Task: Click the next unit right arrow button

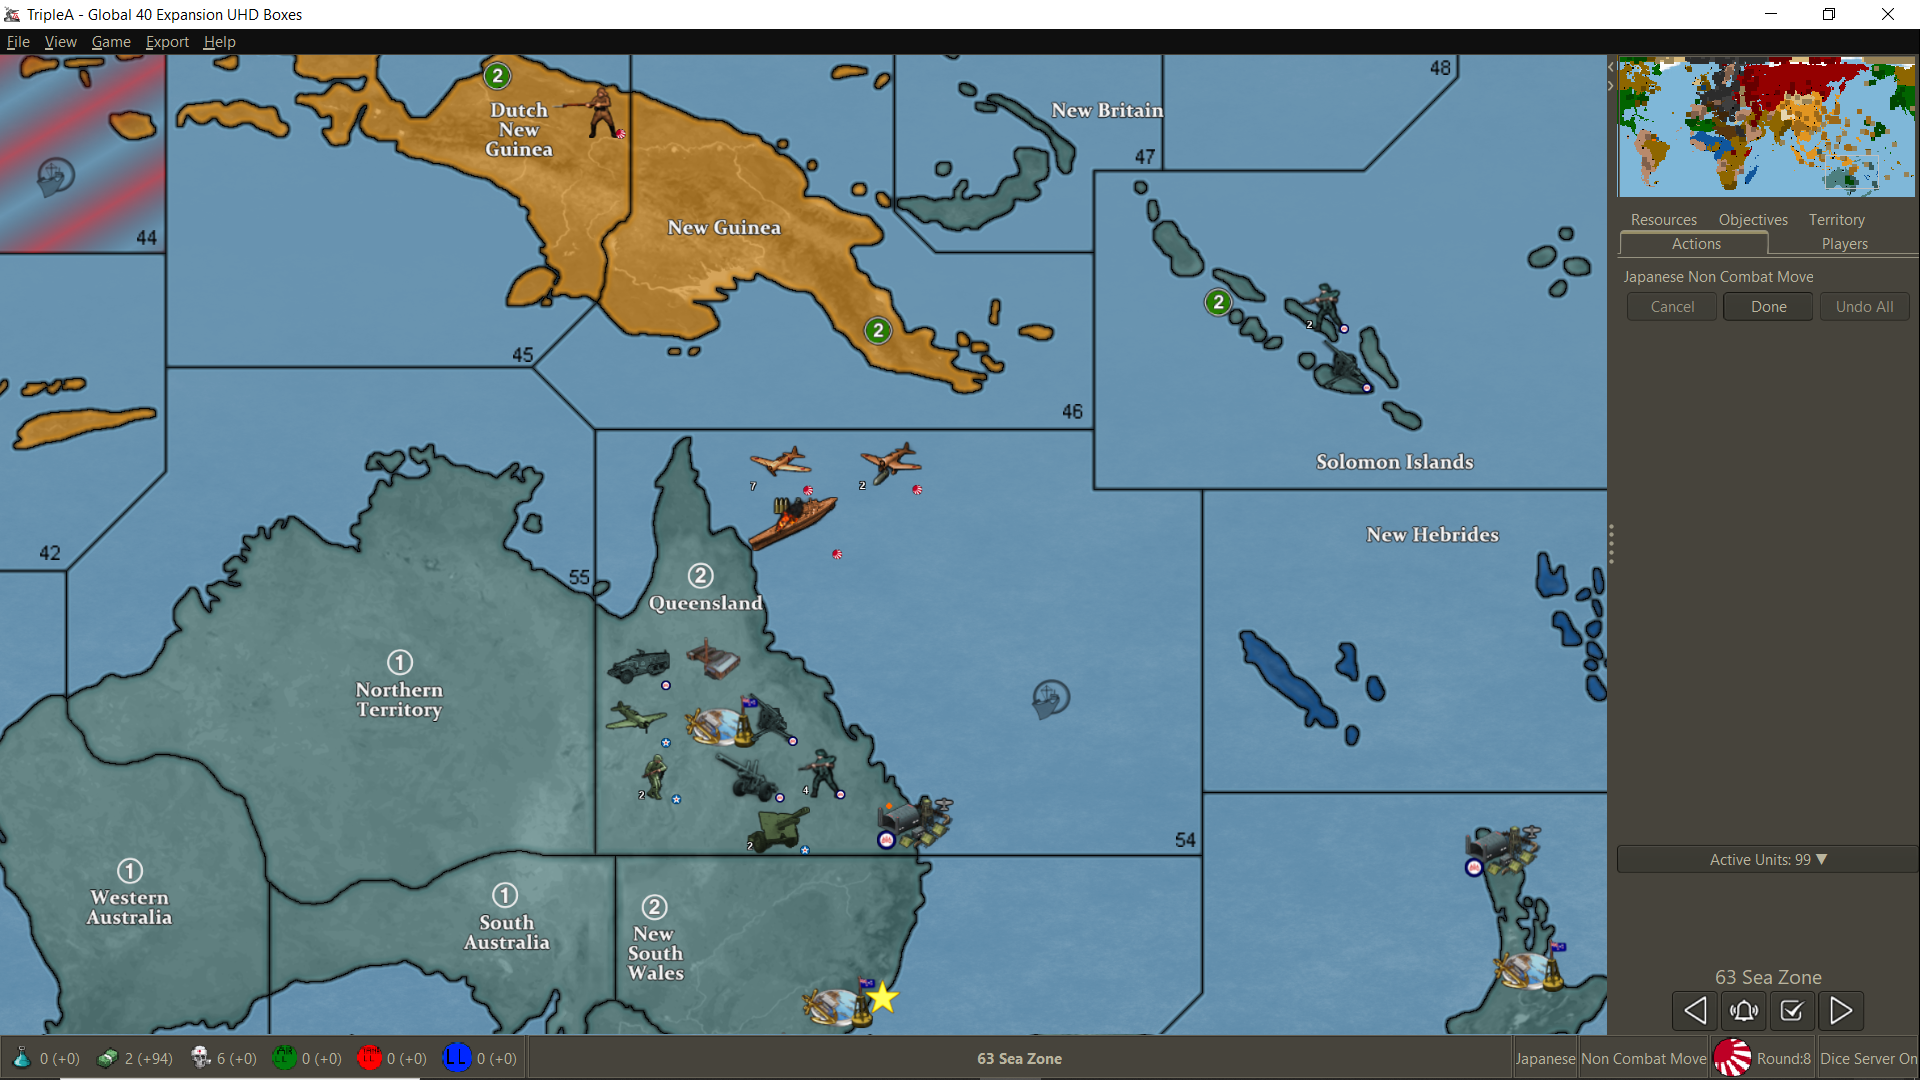Action: point(1840,1011)
